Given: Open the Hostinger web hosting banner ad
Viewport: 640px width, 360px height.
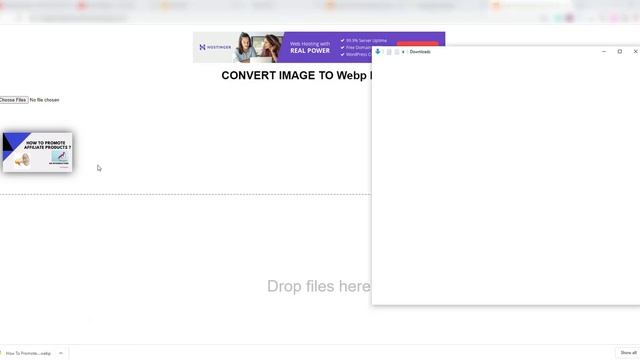Looking at the screenshot, I should pos(282,47).
